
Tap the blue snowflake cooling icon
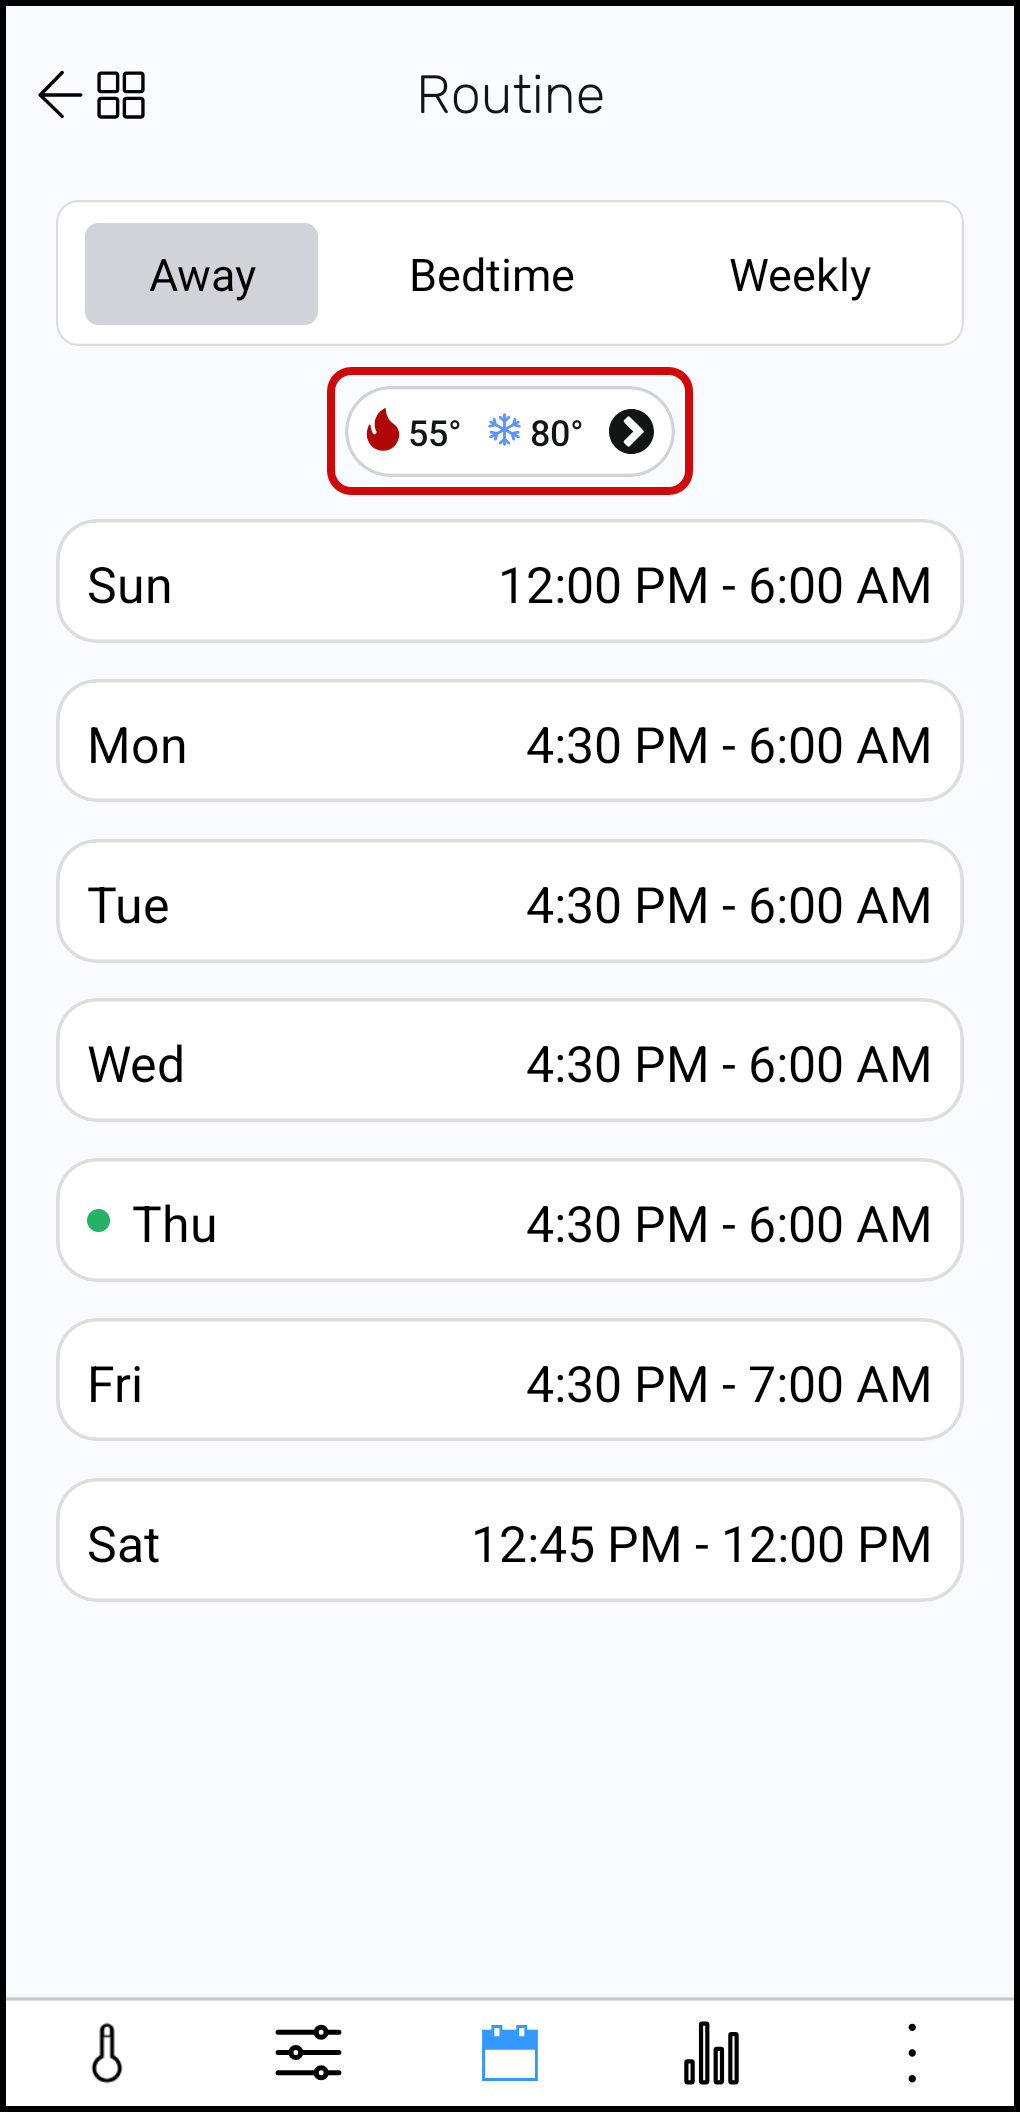(x=504, y=431)
